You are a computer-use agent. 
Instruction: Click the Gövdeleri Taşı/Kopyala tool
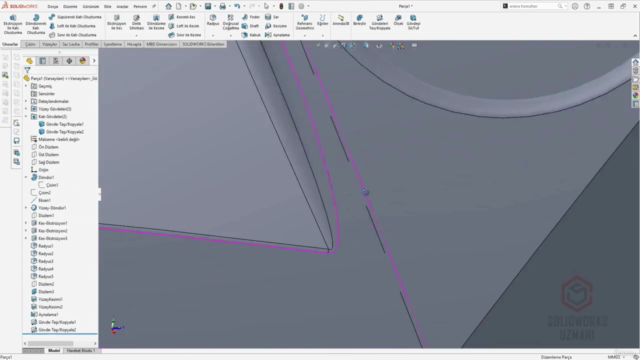[380, 22]
